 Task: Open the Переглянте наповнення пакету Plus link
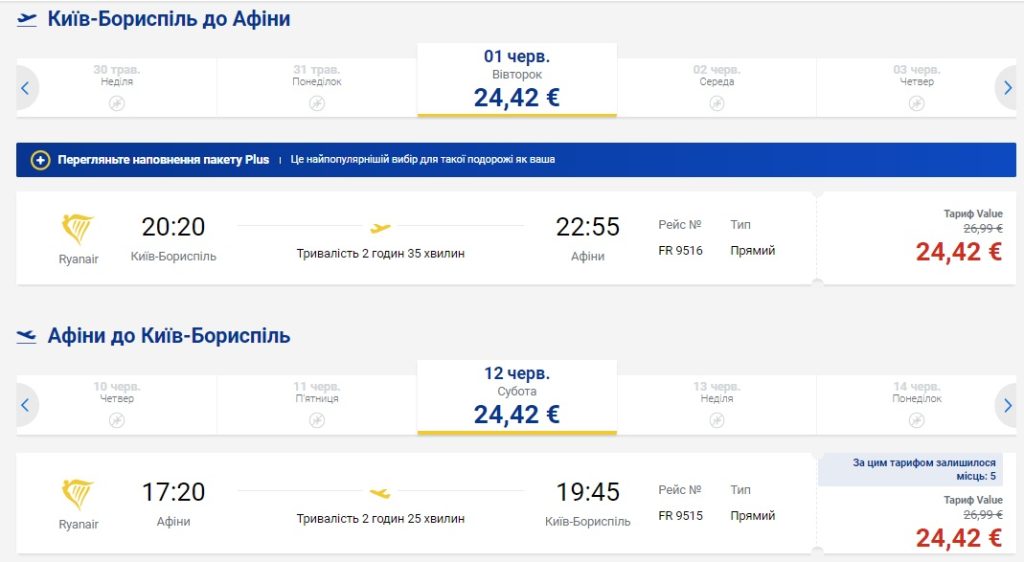pos(163,160)
